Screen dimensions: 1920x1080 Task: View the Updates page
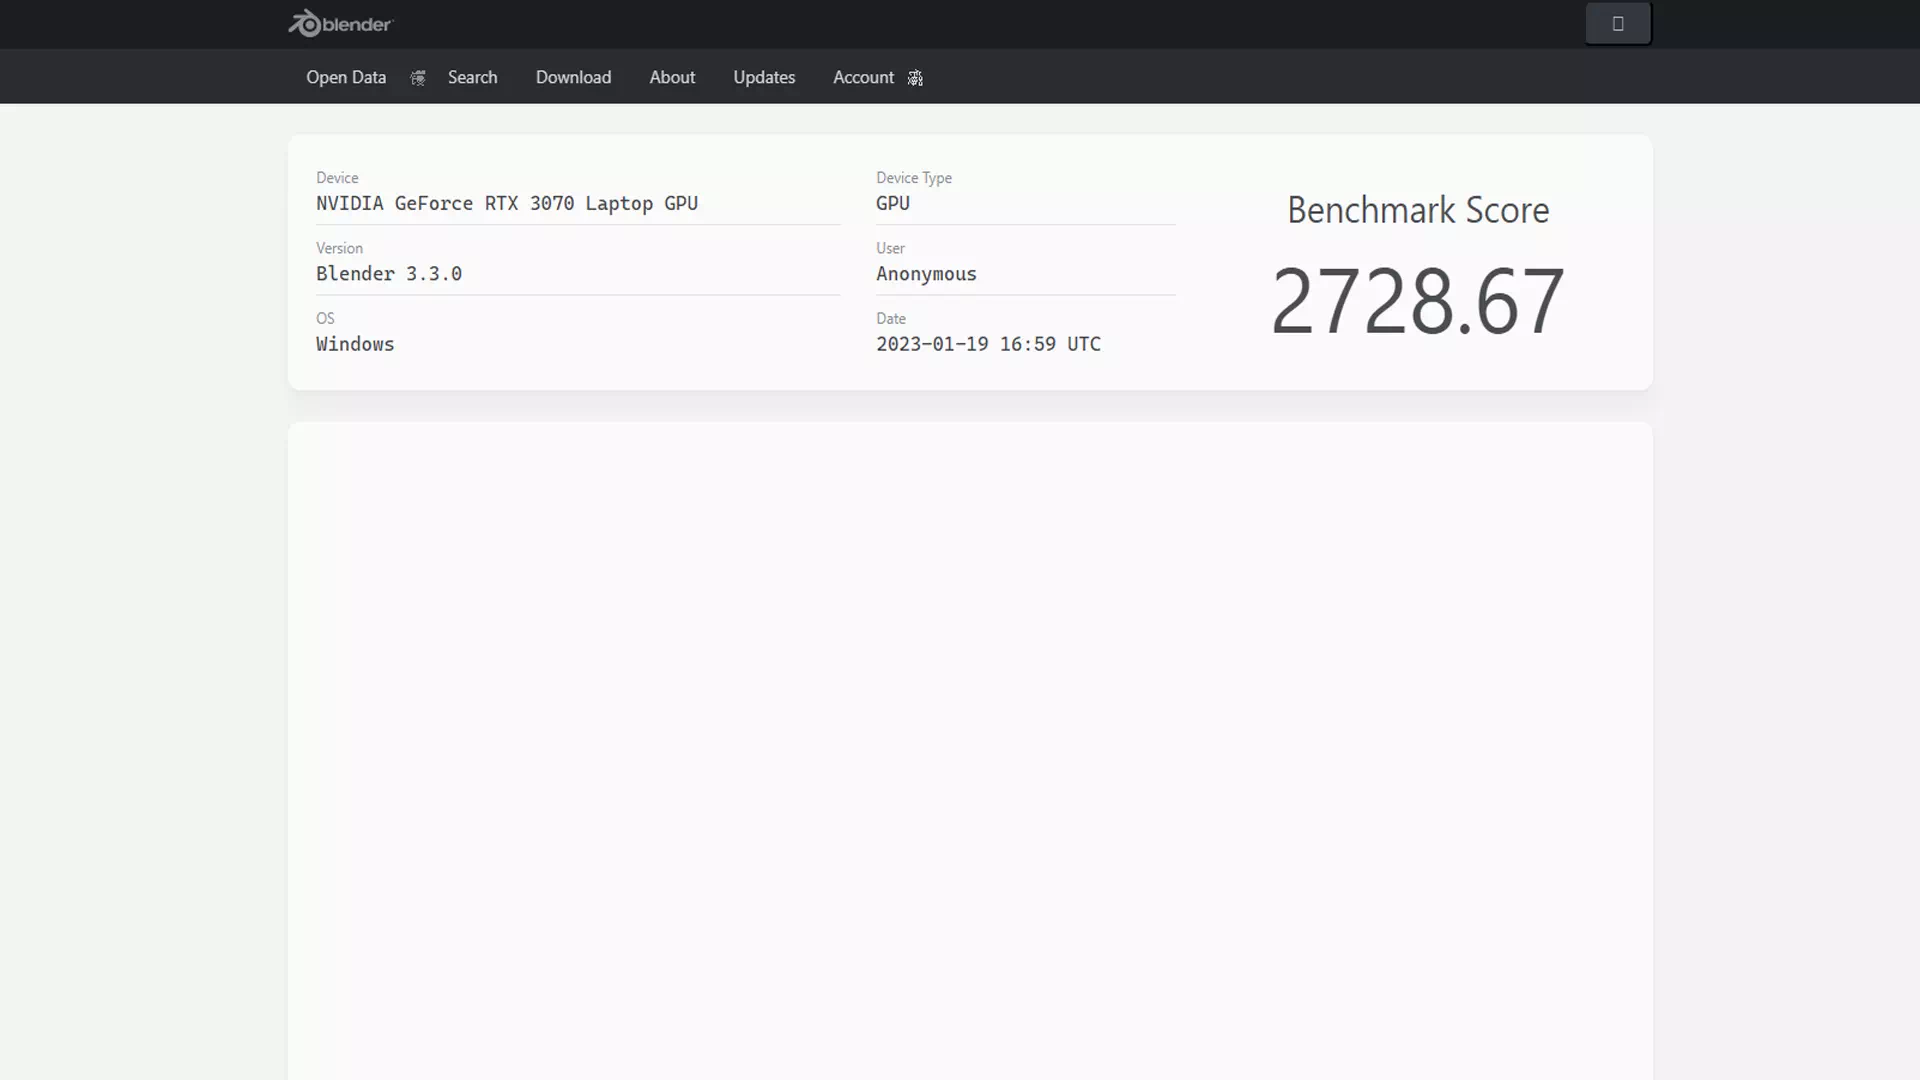pos(764,77)
